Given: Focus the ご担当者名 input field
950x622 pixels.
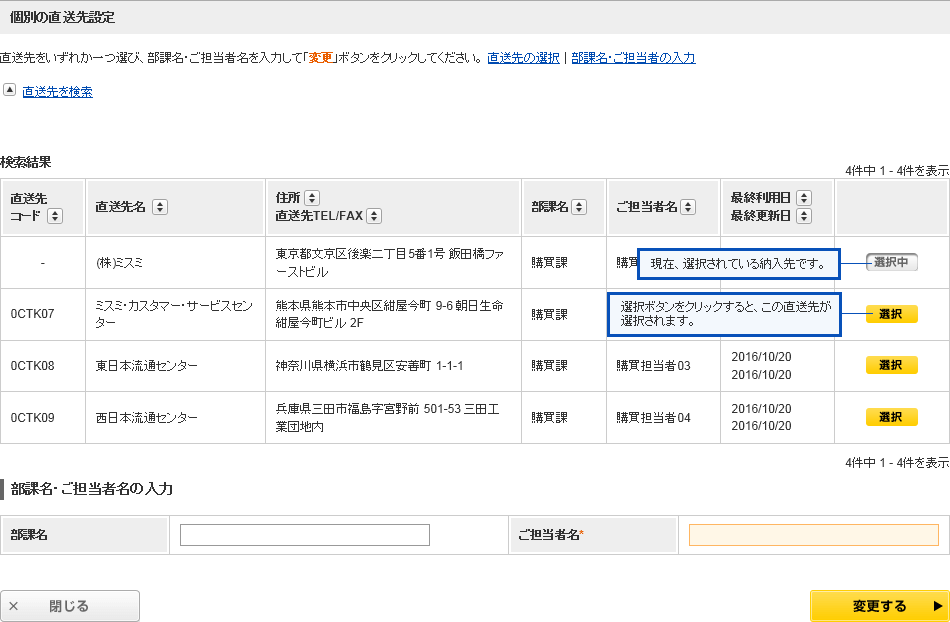Looking at the screenshot, I should [813, 535].
